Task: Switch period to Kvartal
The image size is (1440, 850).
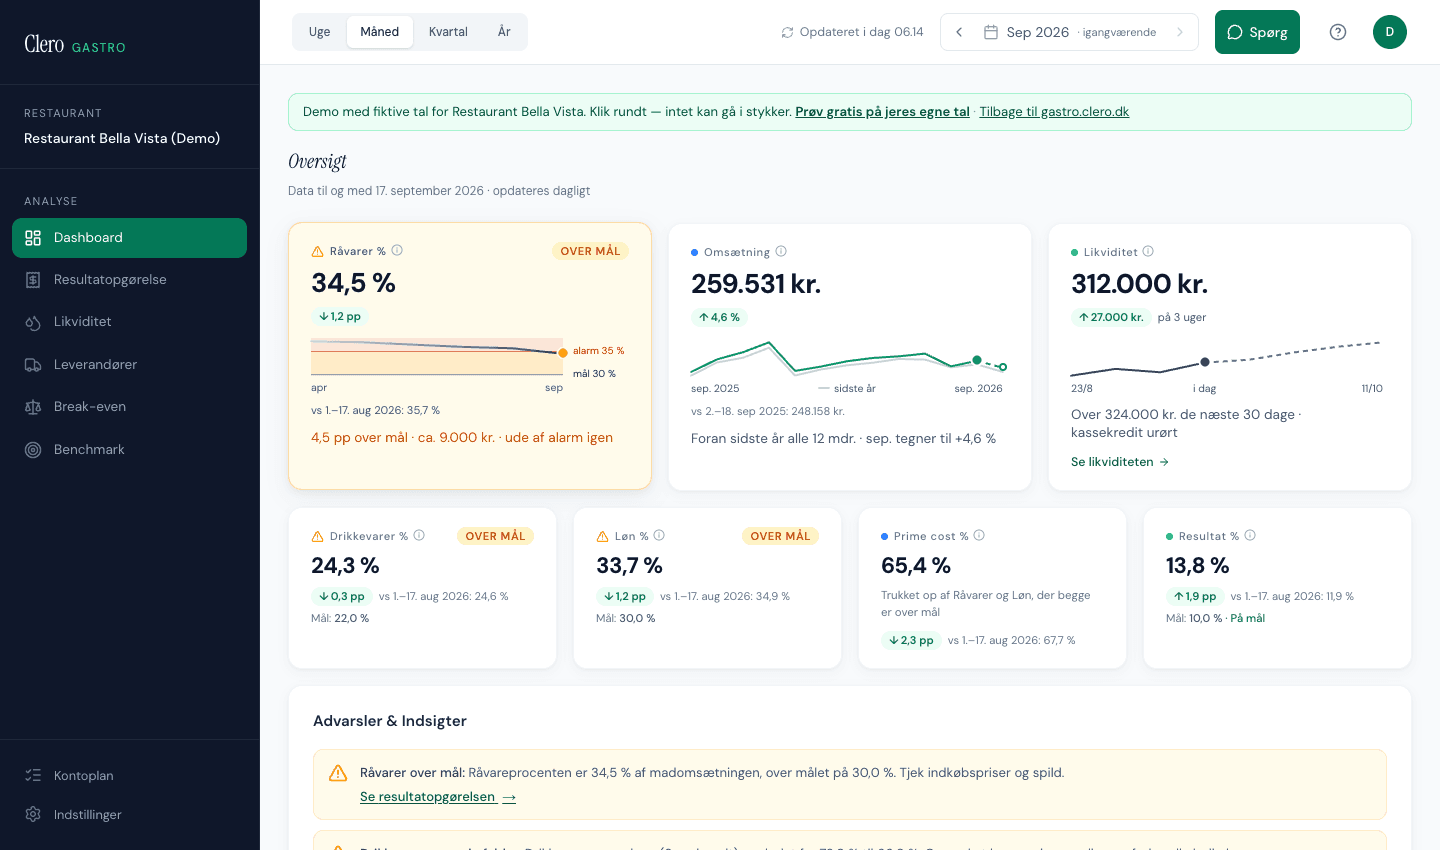Action: [x=448, y=32]
